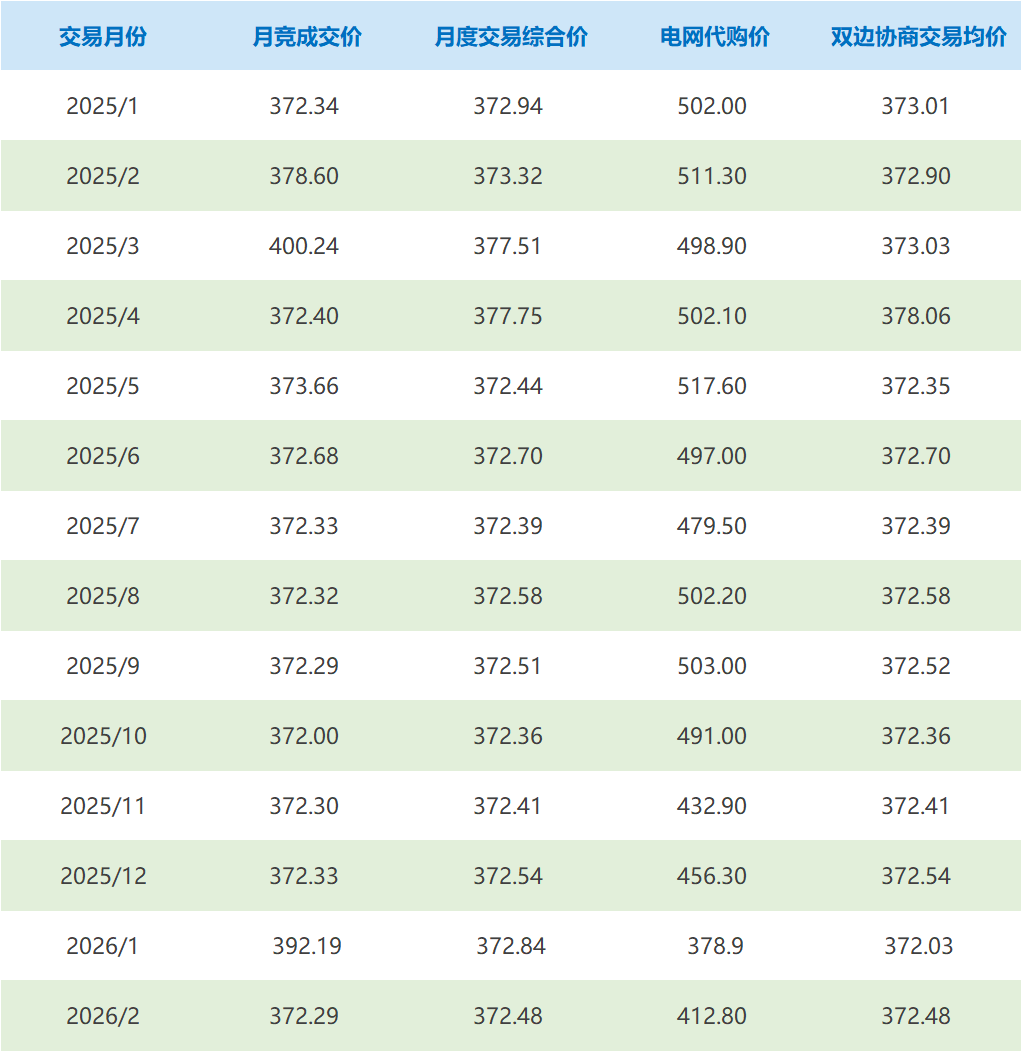Select the 412.80 value for 2026/2
1022x1052 pixels.
712,1016
